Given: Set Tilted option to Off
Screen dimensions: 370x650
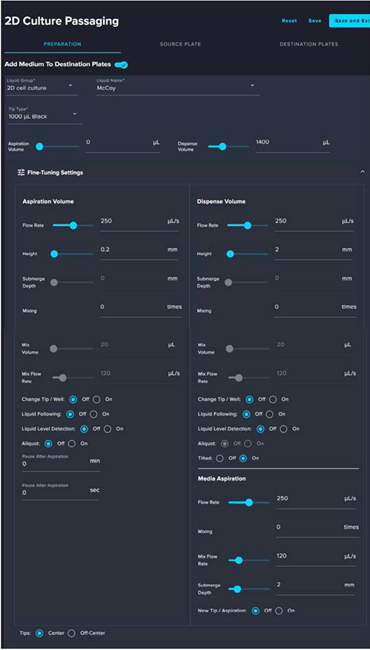Looking at the screenshot, I should tap(220, 458).
